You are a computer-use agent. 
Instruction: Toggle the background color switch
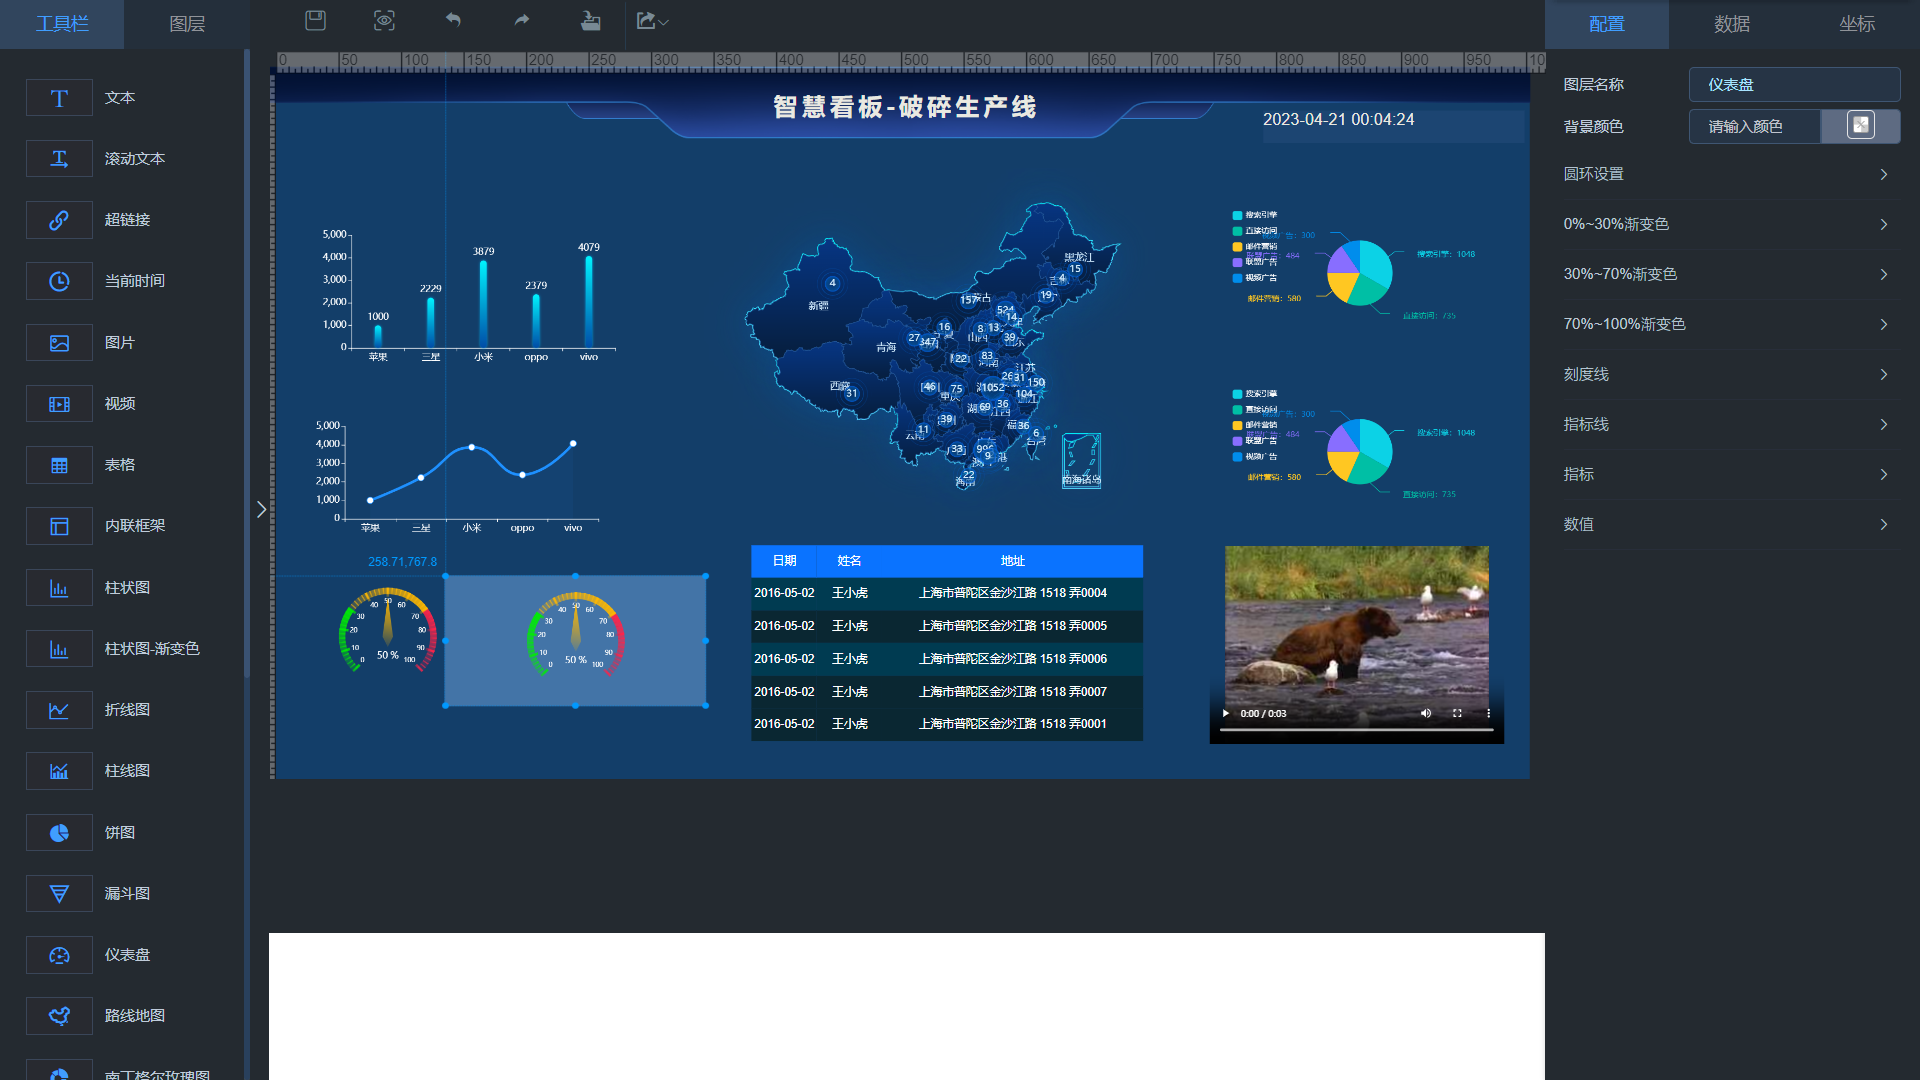(1858, 126)
